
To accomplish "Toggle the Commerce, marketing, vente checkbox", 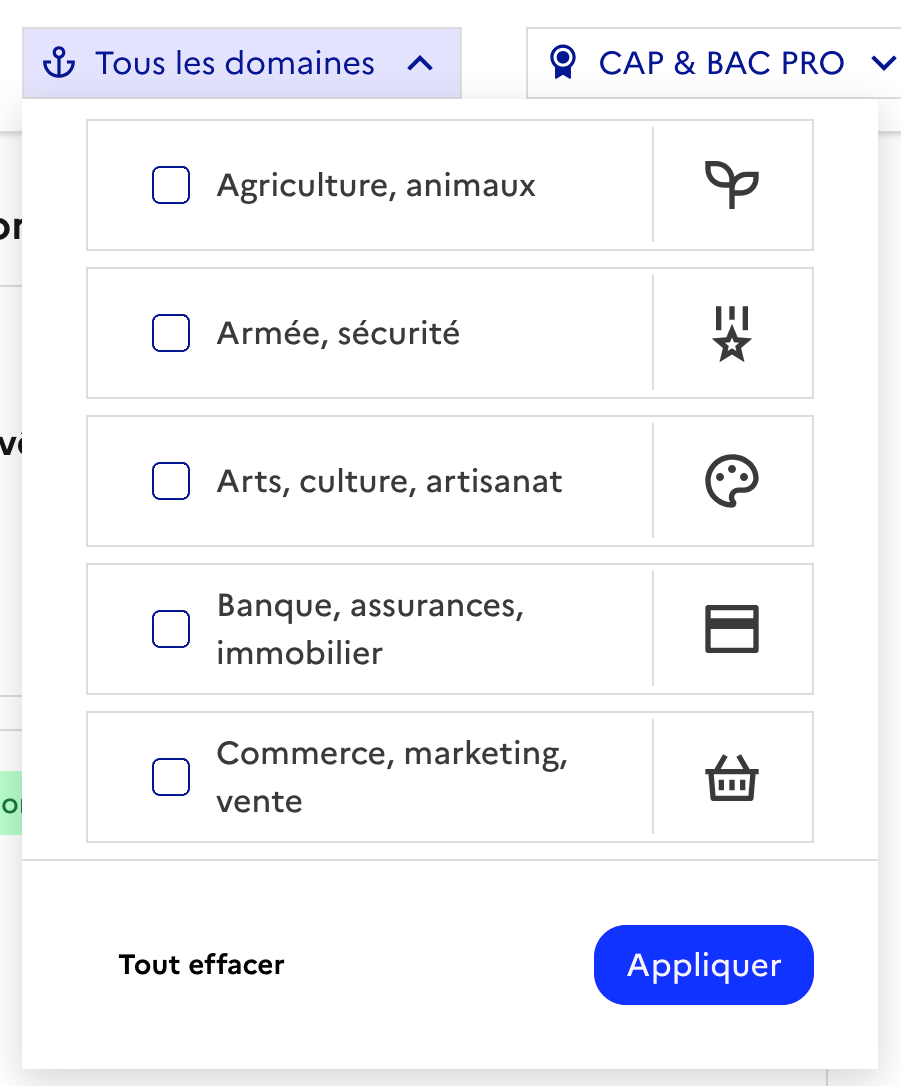I will click(x=171, y=777).
